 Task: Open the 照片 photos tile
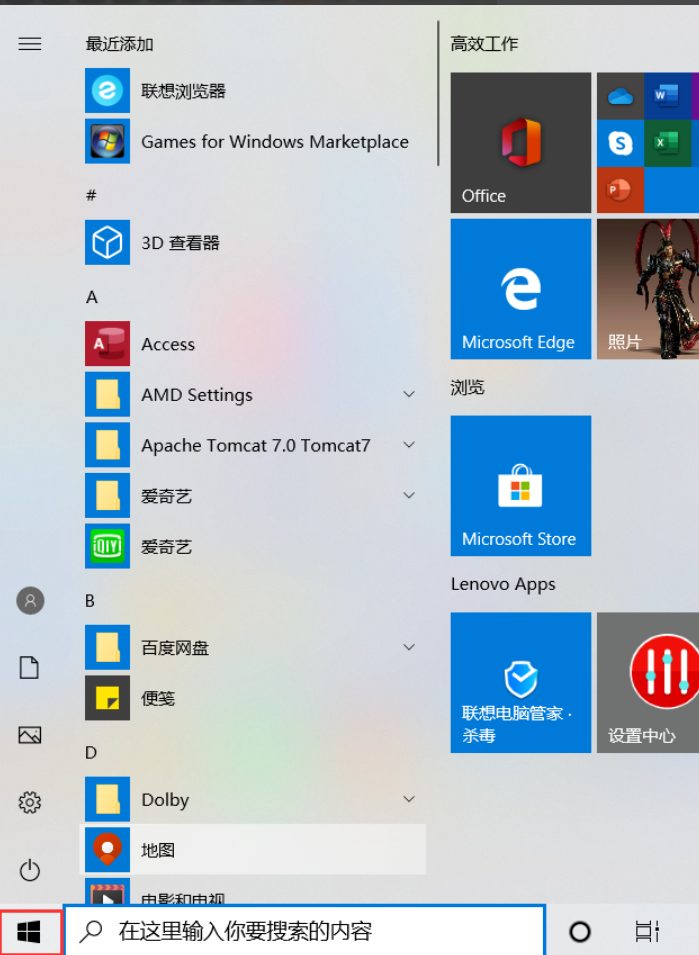(648, 289)
